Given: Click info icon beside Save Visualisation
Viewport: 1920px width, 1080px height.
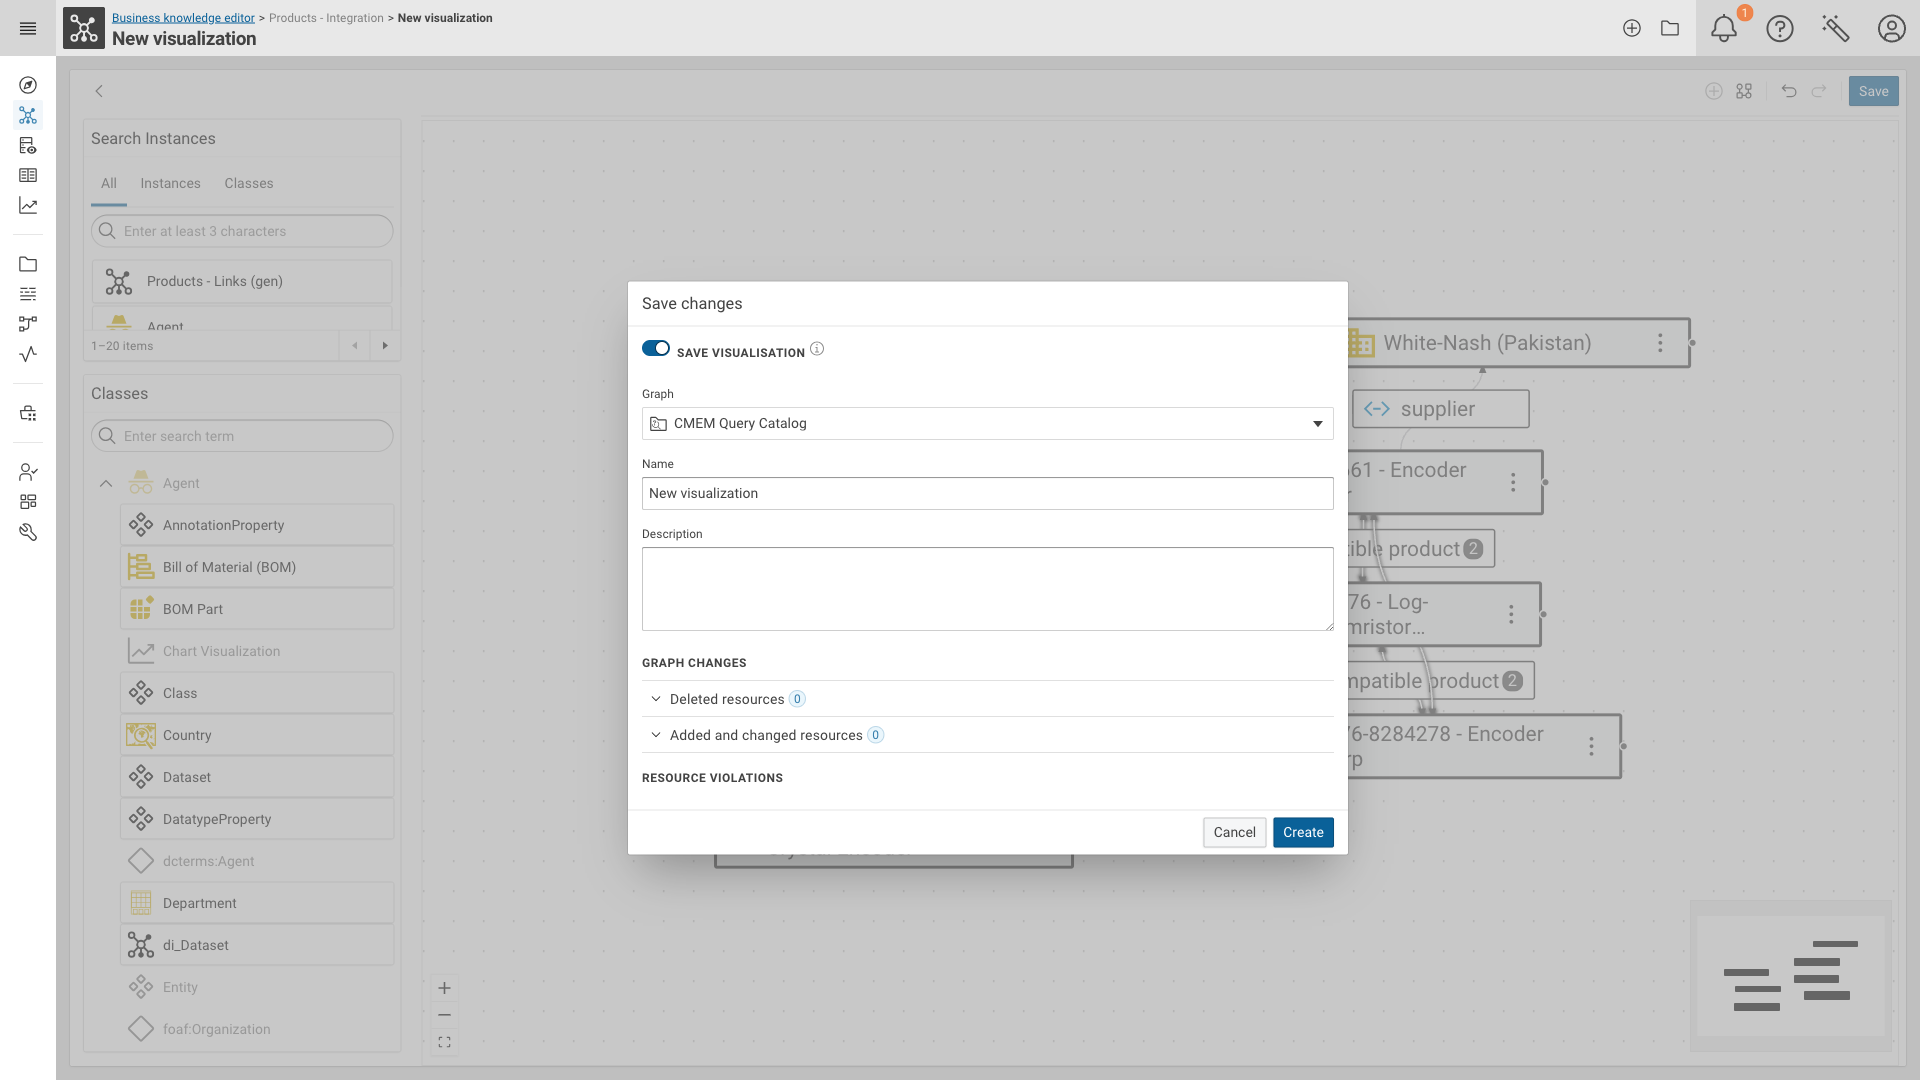Looking at the screenshot, I should 817,349.
